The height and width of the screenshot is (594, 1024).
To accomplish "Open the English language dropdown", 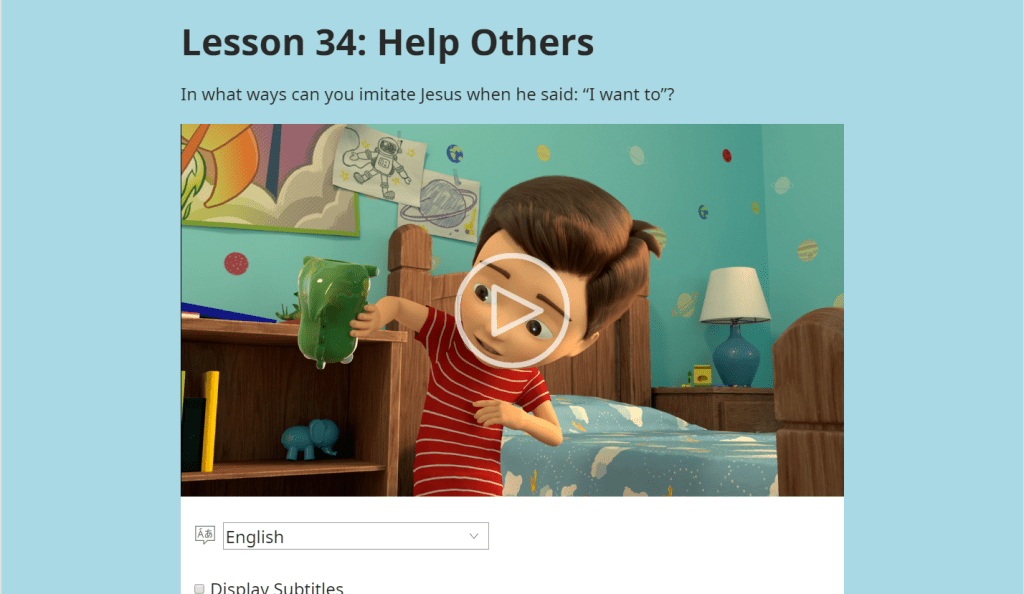I will tap(355, 536).
